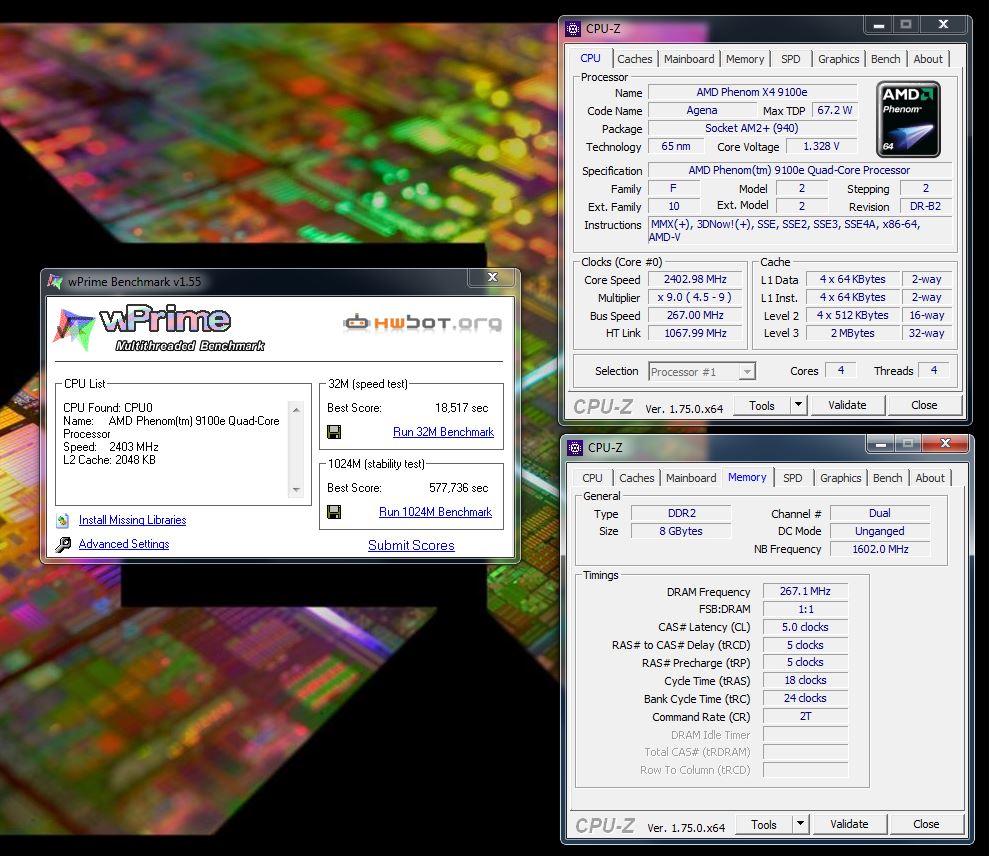The height and width of the screenshot is (856, 989).
Task: Click the upper CPU-Z window title icon
Action: [573, 28]
